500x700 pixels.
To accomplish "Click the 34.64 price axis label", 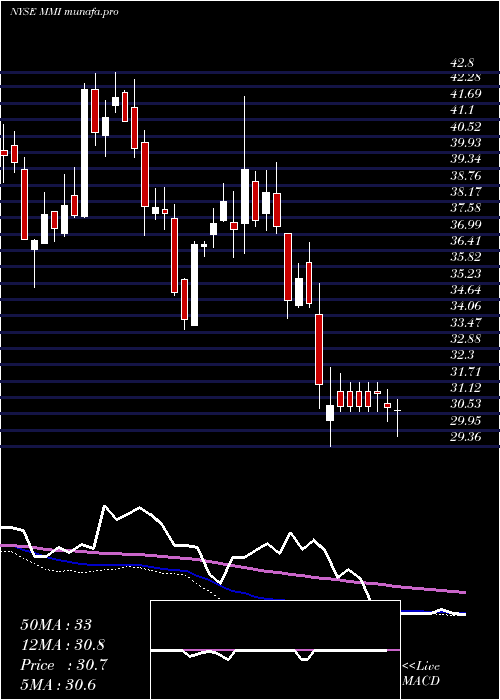I will tap(465, 290).
